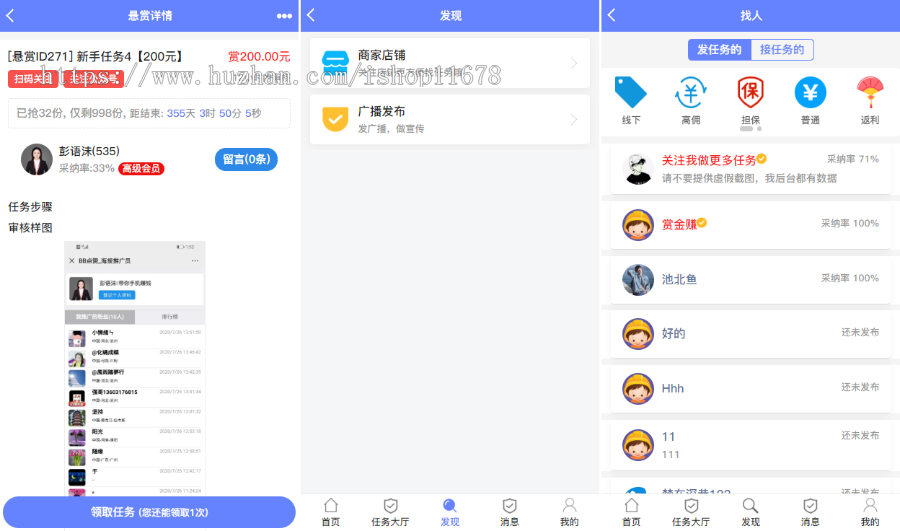900x531 pixels.
Task: Open the 审核样图 sample screenshot
Action: (135, 368)
